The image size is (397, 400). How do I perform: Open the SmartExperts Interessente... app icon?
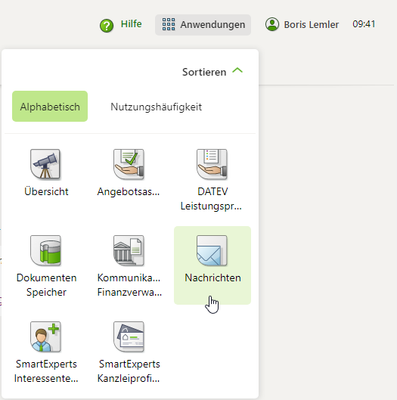pos(46,337)
